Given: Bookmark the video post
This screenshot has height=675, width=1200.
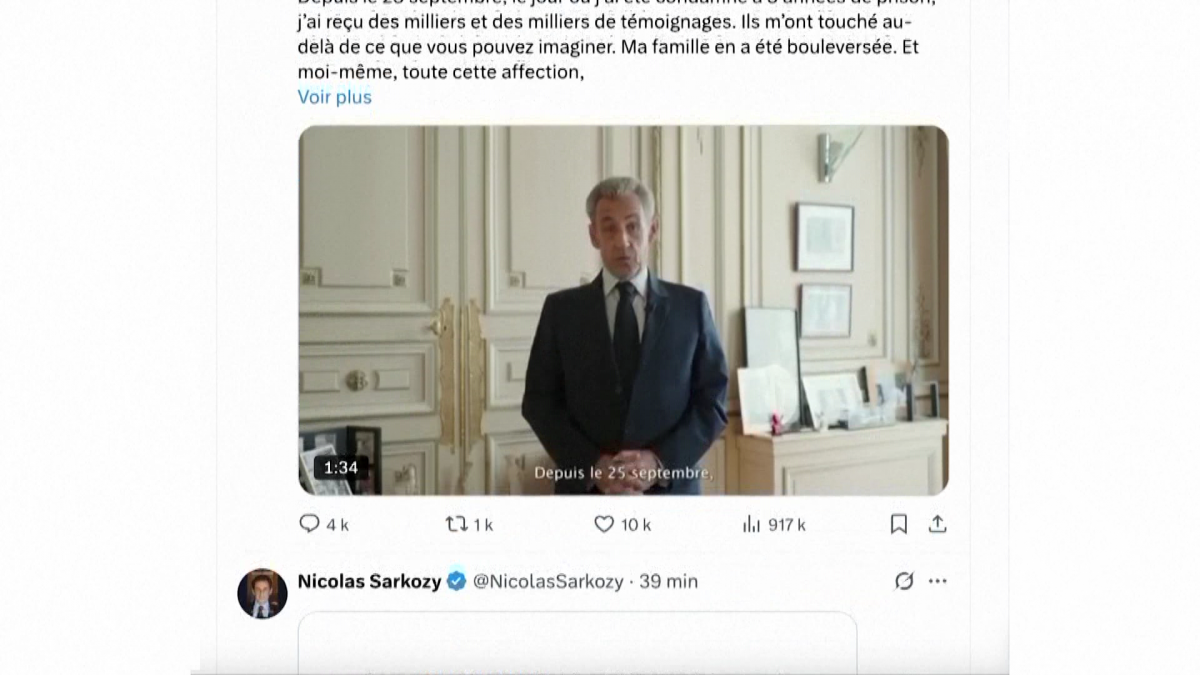Looking at the screenshot, I should tap(899, 523).
